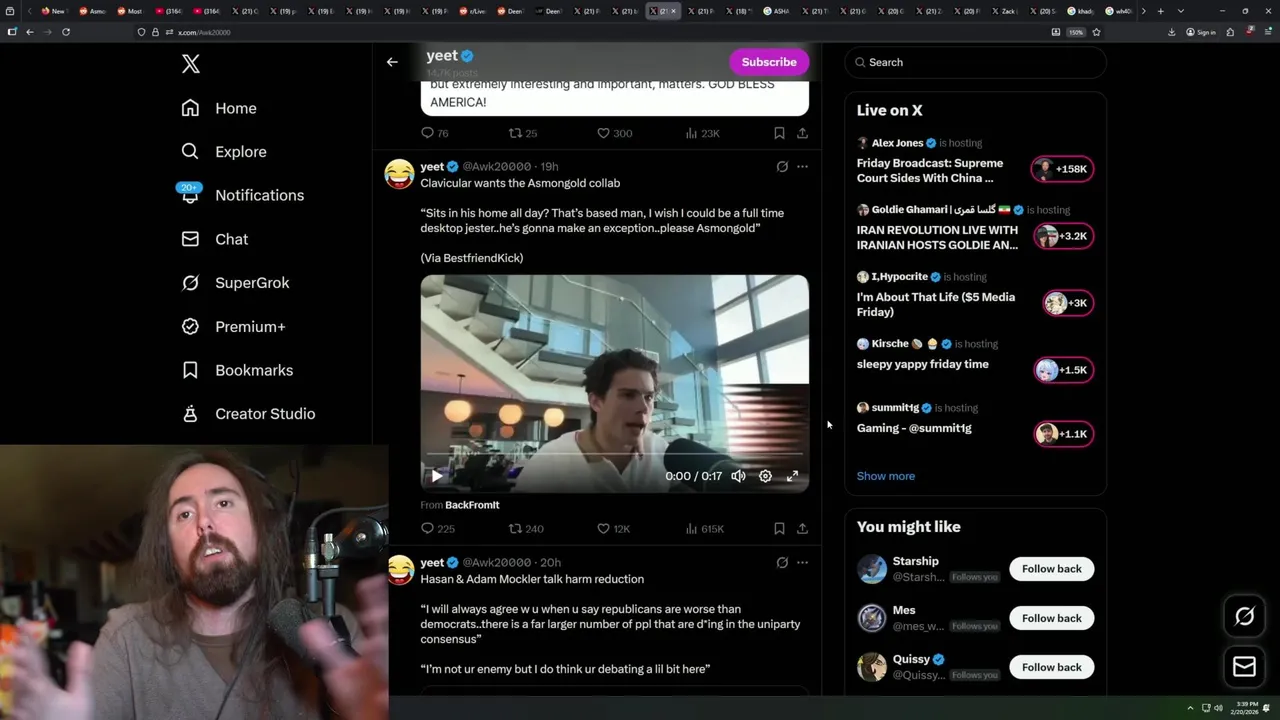Share the GOD BLESS AMERICA post
The height and width of the screenshot is (720, 1280).
point(802,133)
